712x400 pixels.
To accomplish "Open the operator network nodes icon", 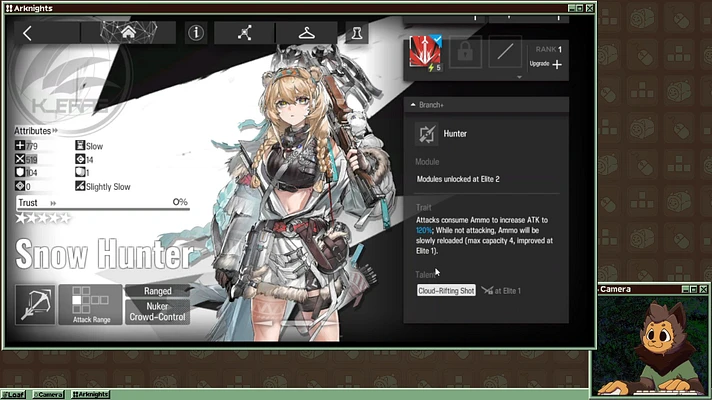I will [x=245, y=33].
